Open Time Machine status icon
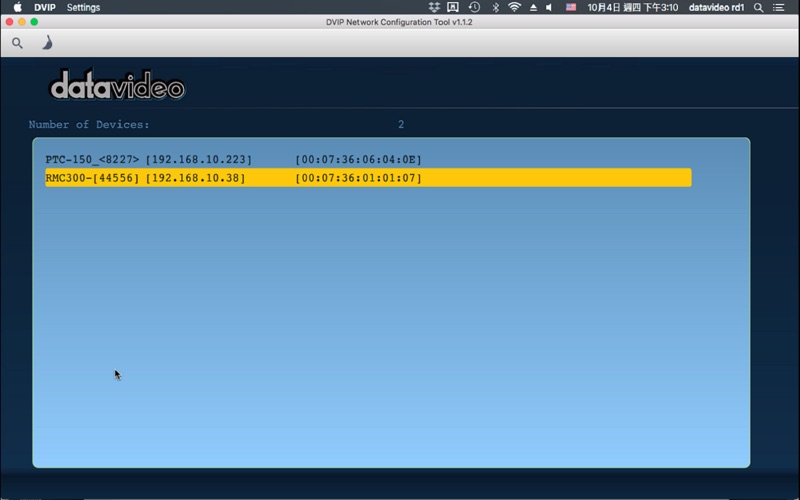800x500 pixels. click(474, 7)
